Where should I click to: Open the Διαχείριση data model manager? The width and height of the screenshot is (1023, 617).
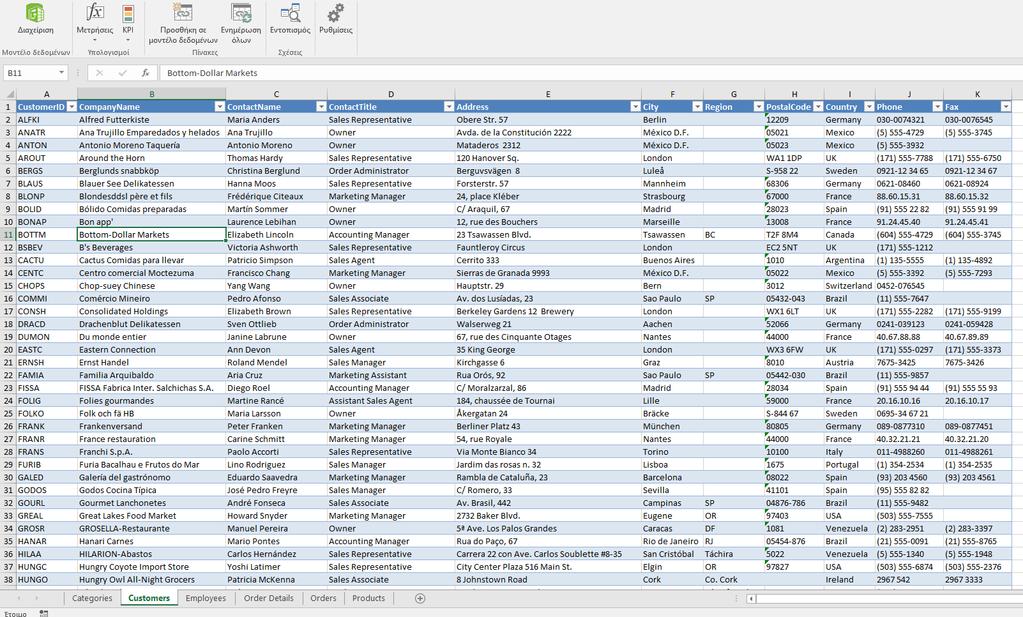(x=35, y=19)
